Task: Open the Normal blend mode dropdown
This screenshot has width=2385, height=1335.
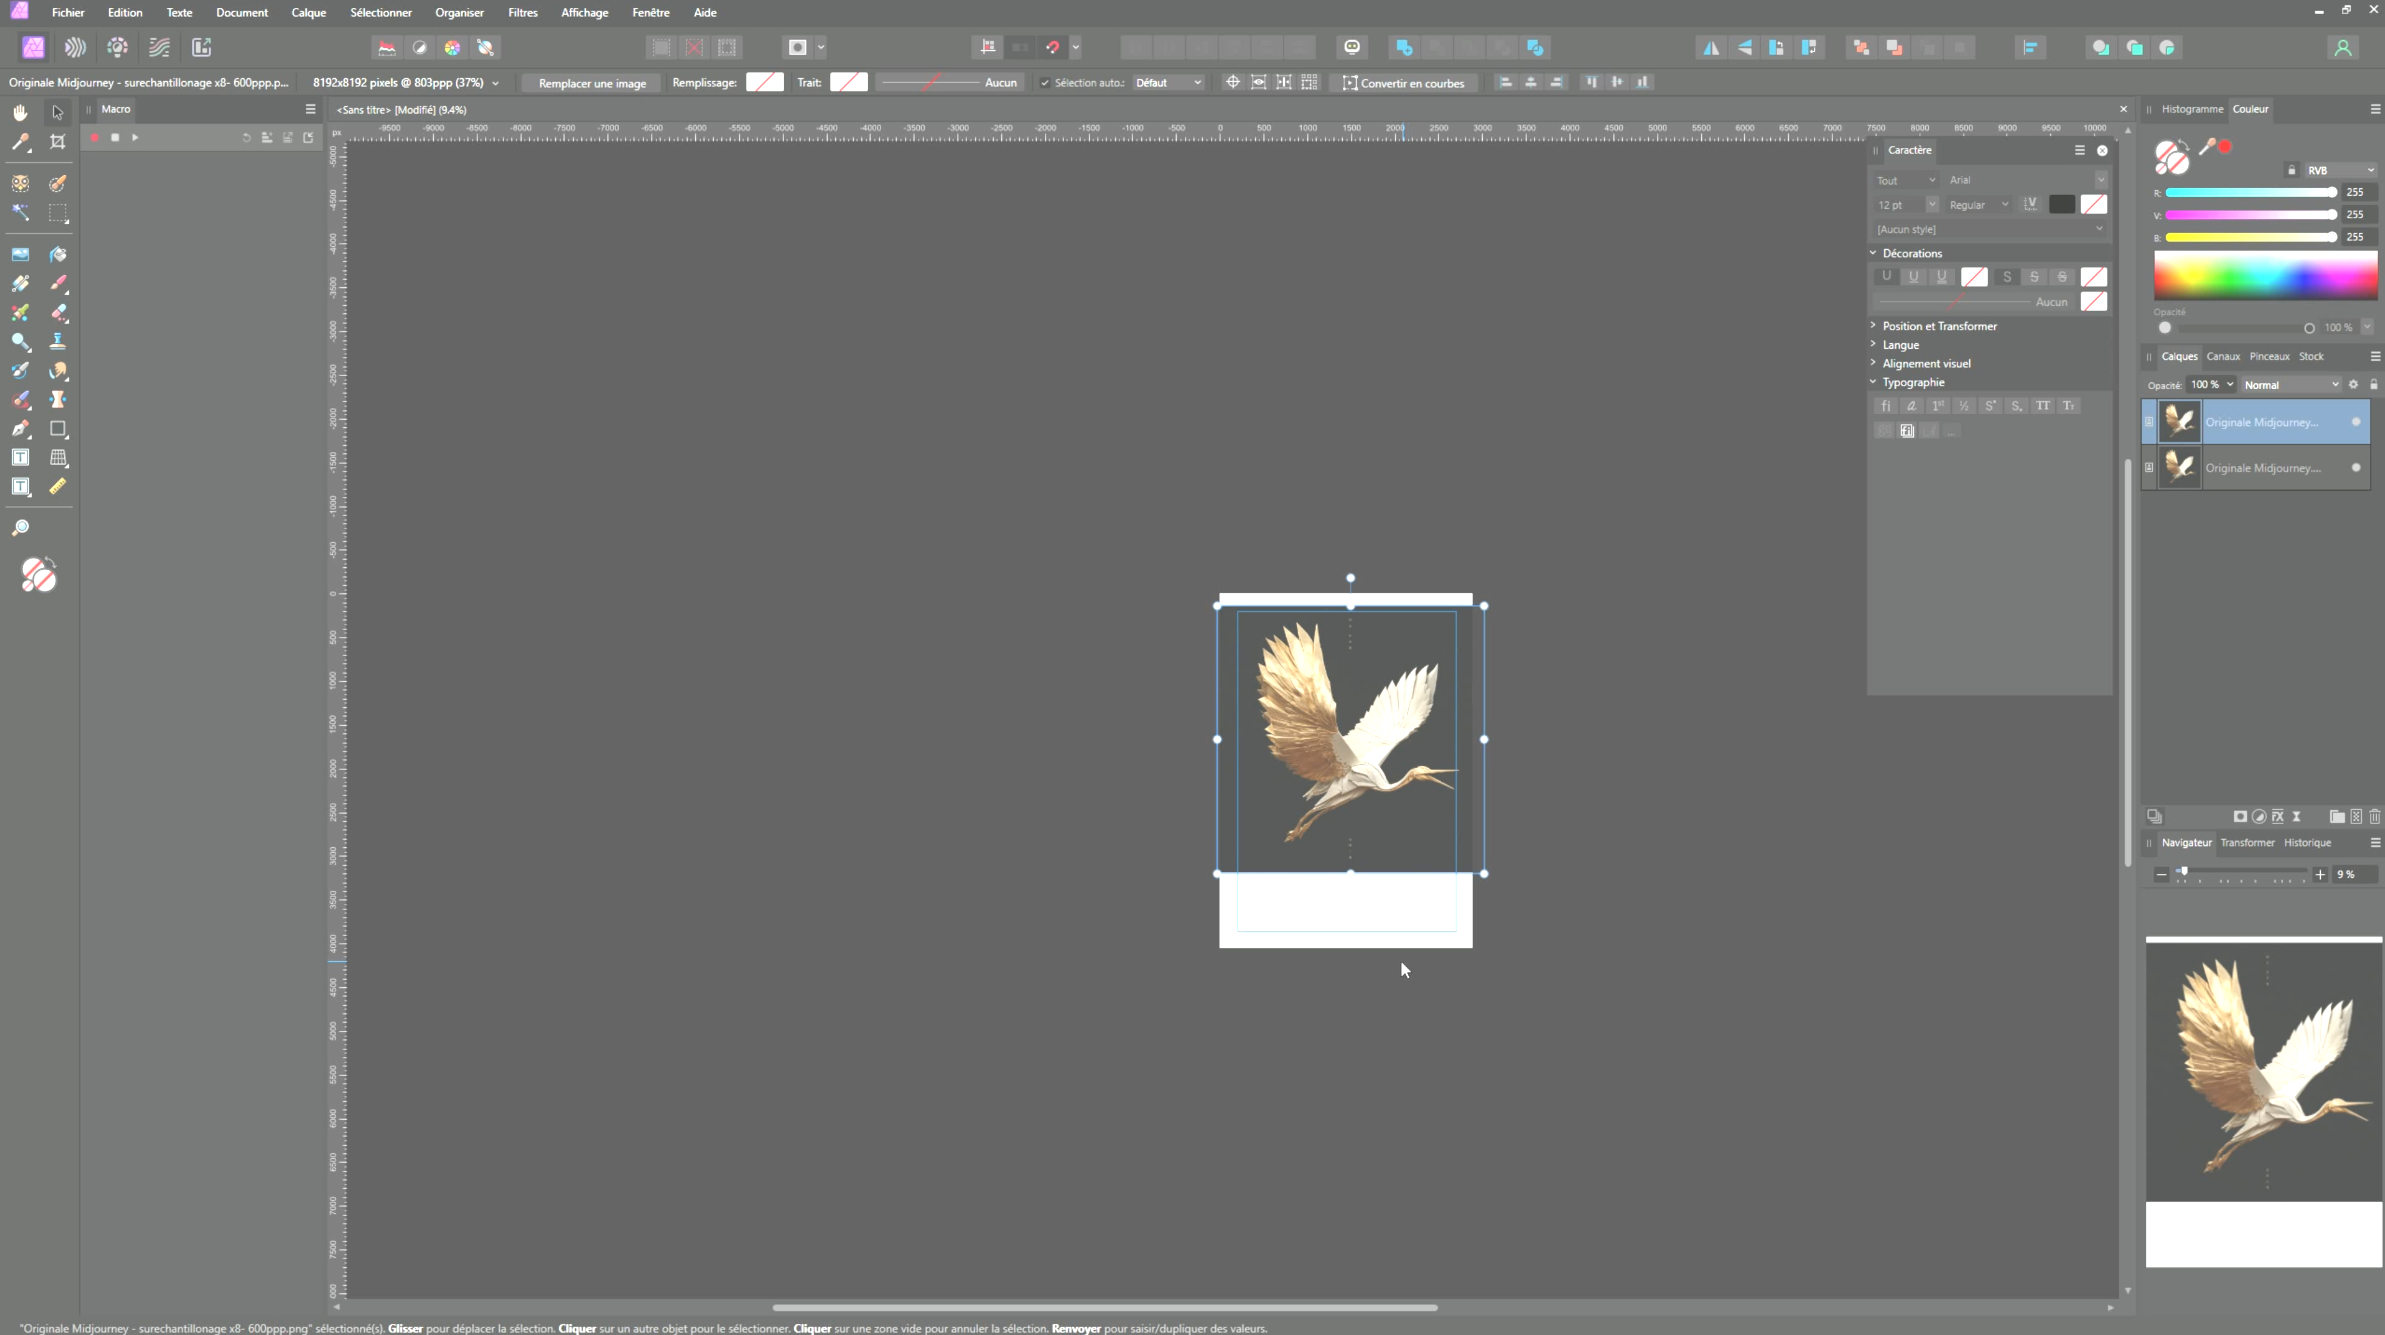Action: click(x=2290, y=385)
